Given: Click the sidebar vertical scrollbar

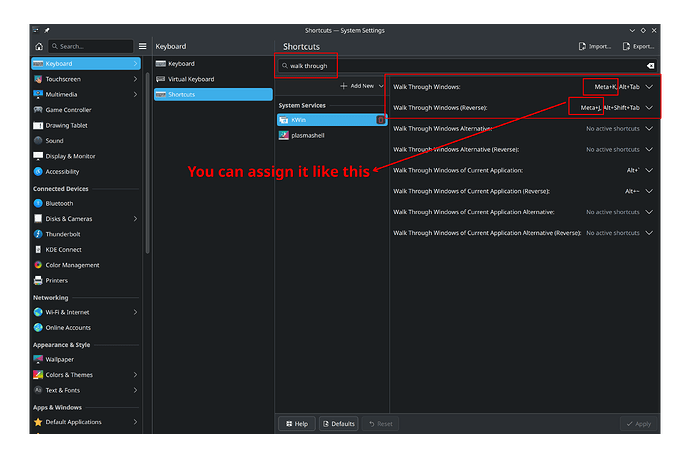Looking at the screenshot, I should click(x=147, y=163).
